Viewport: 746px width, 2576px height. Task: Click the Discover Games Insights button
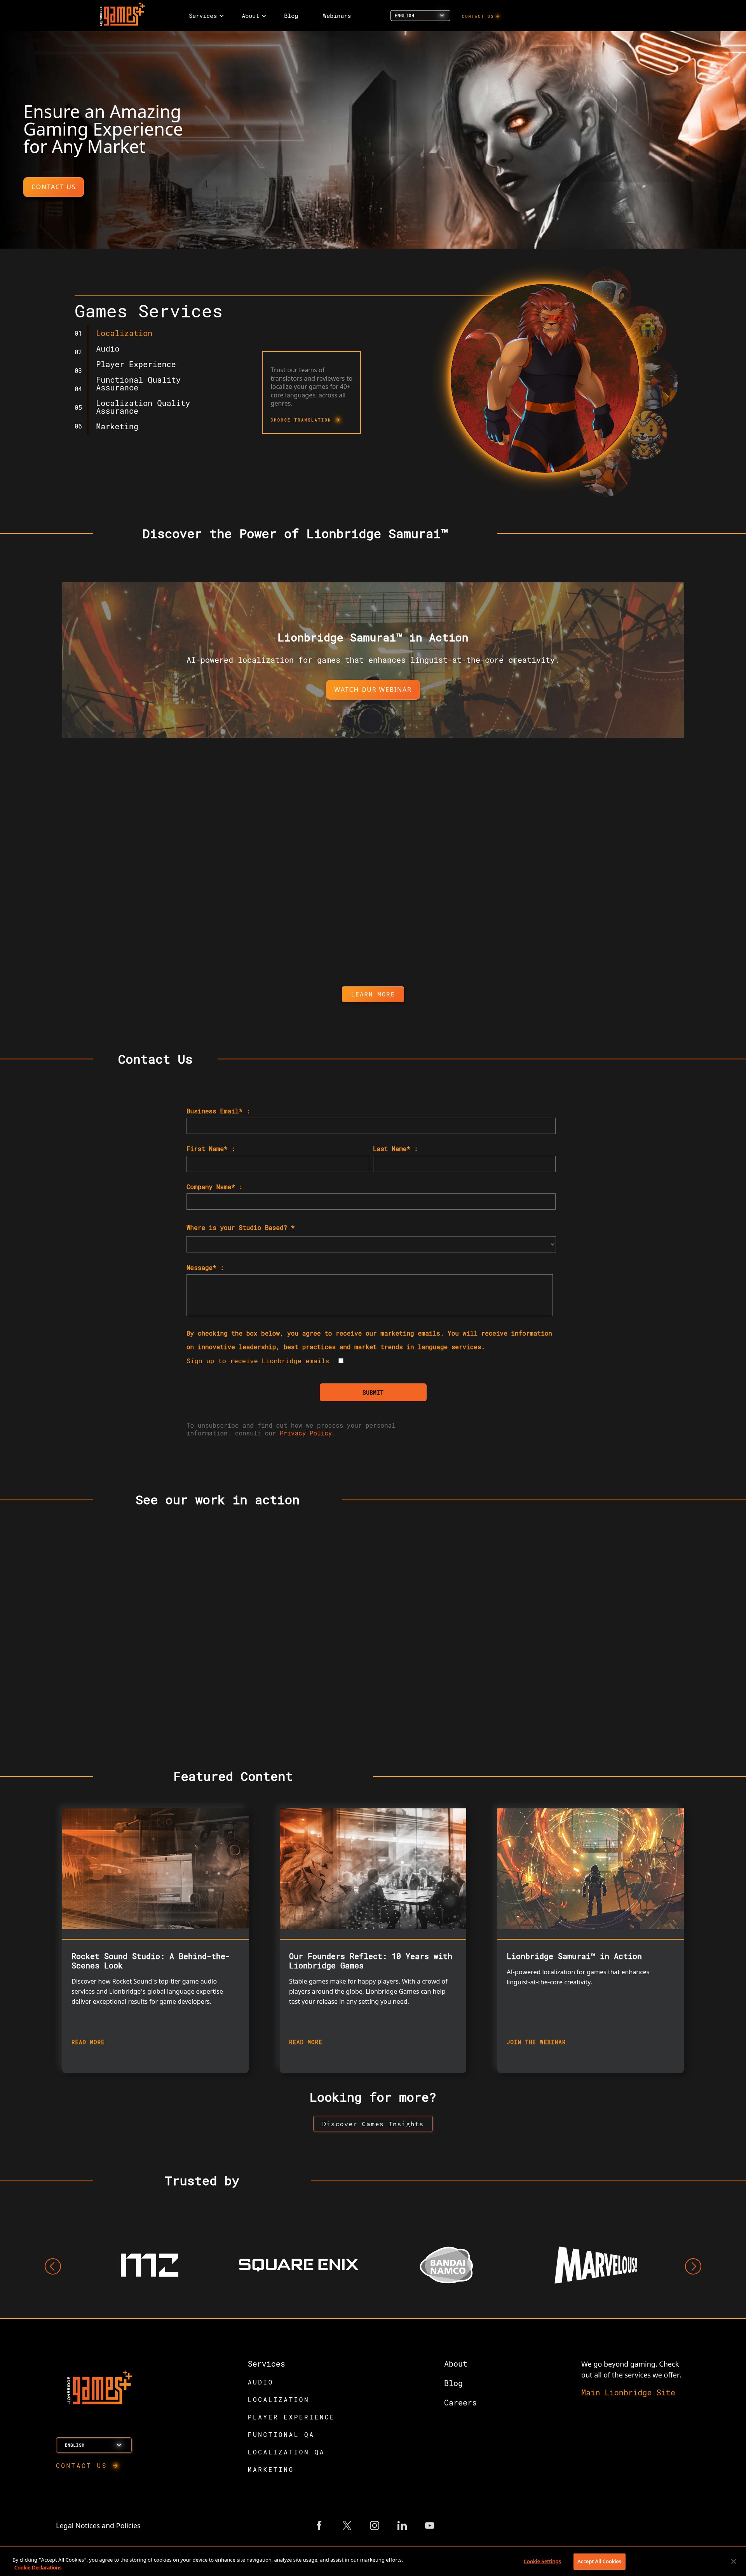click(373, 2124)
